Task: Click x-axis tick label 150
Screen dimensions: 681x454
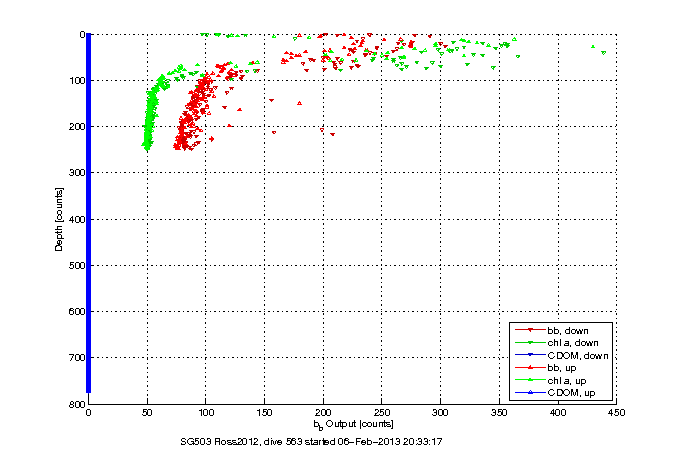Action: [264, 412]
